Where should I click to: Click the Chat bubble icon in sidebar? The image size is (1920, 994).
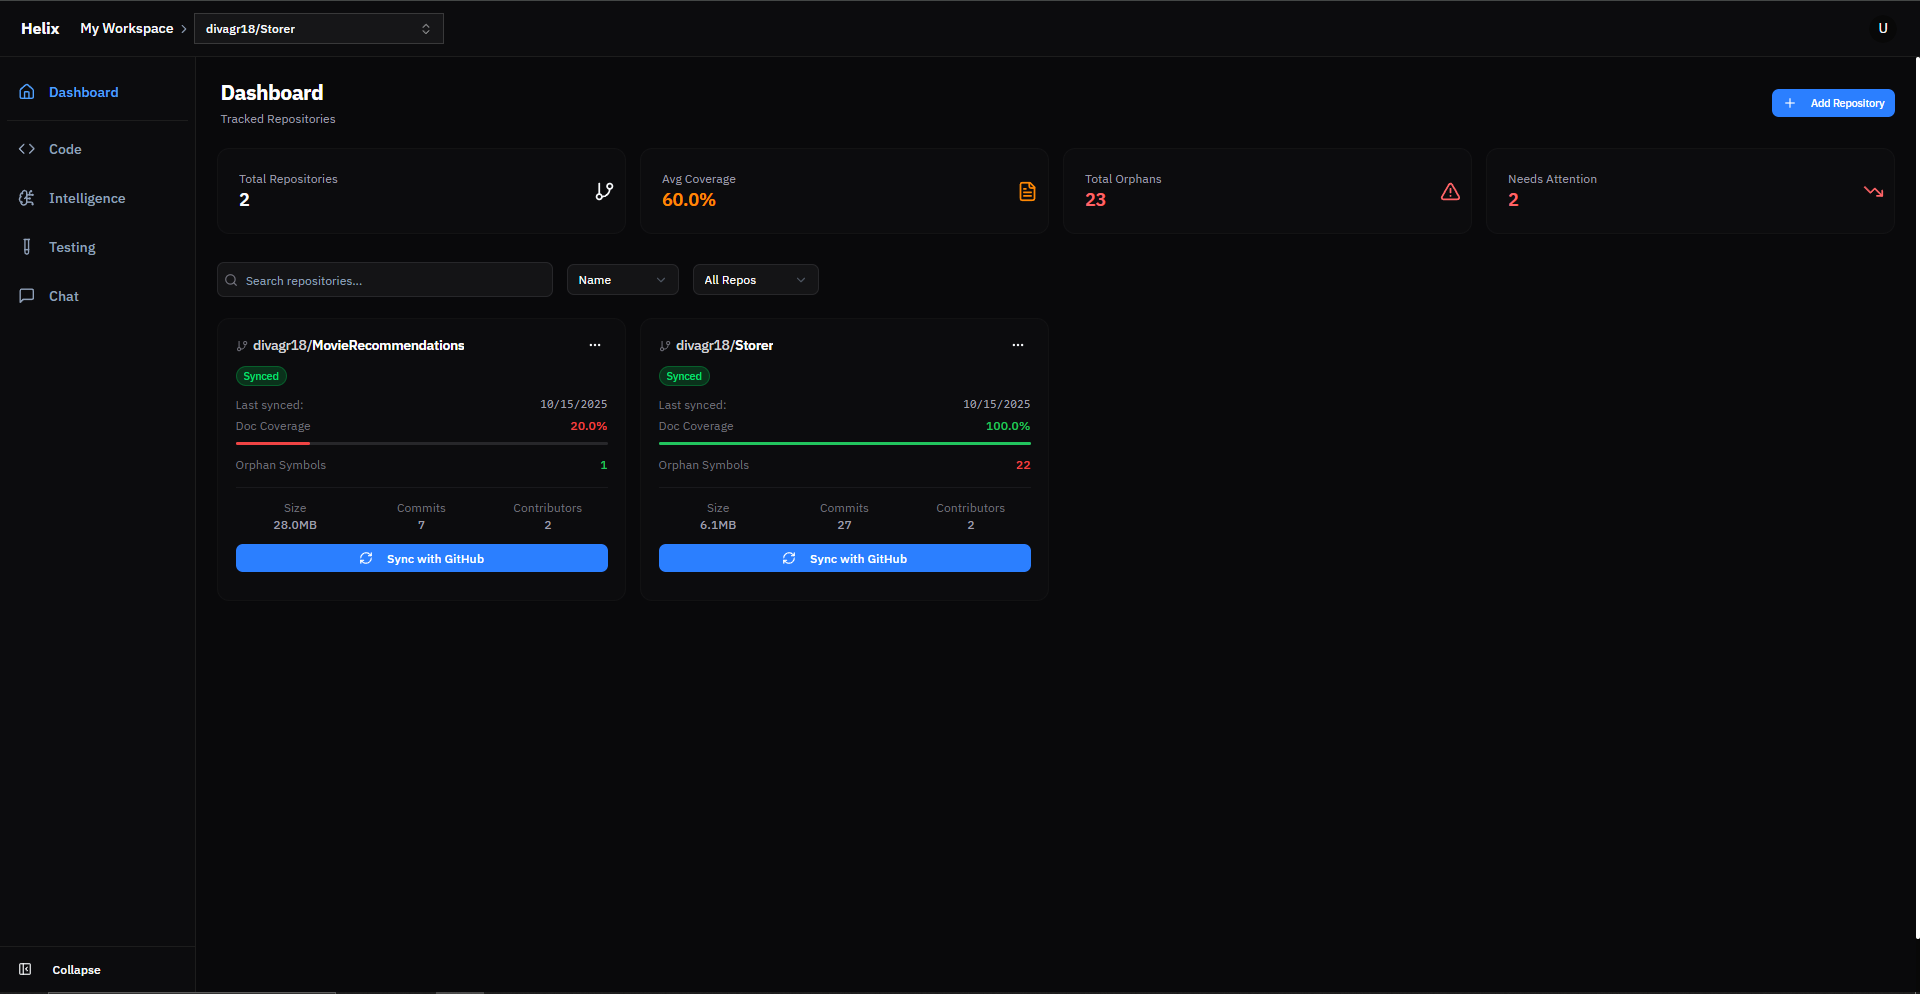click(x=27, y=296)
